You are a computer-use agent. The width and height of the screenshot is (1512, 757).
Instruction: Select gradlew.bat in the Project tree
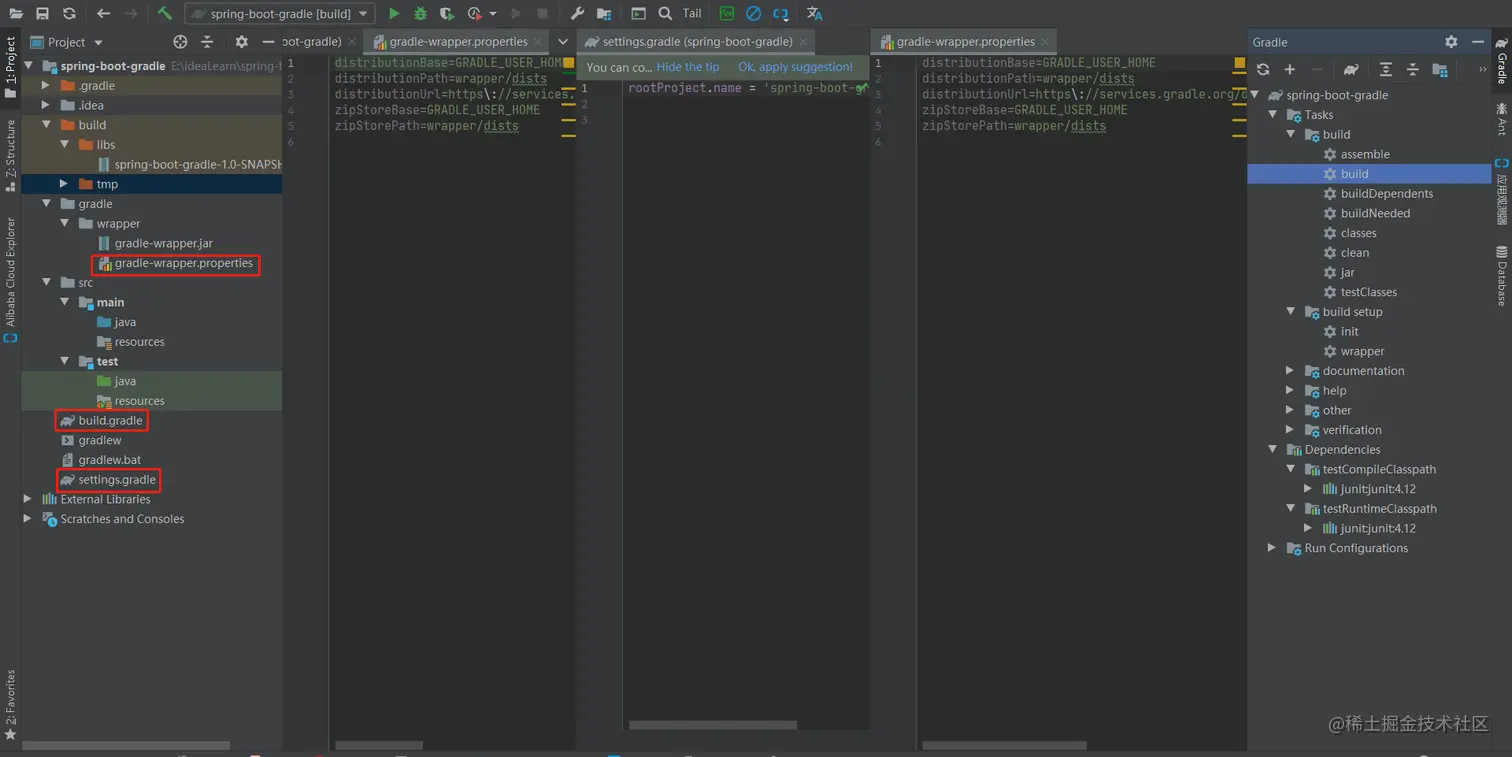[x=110, y=460]
